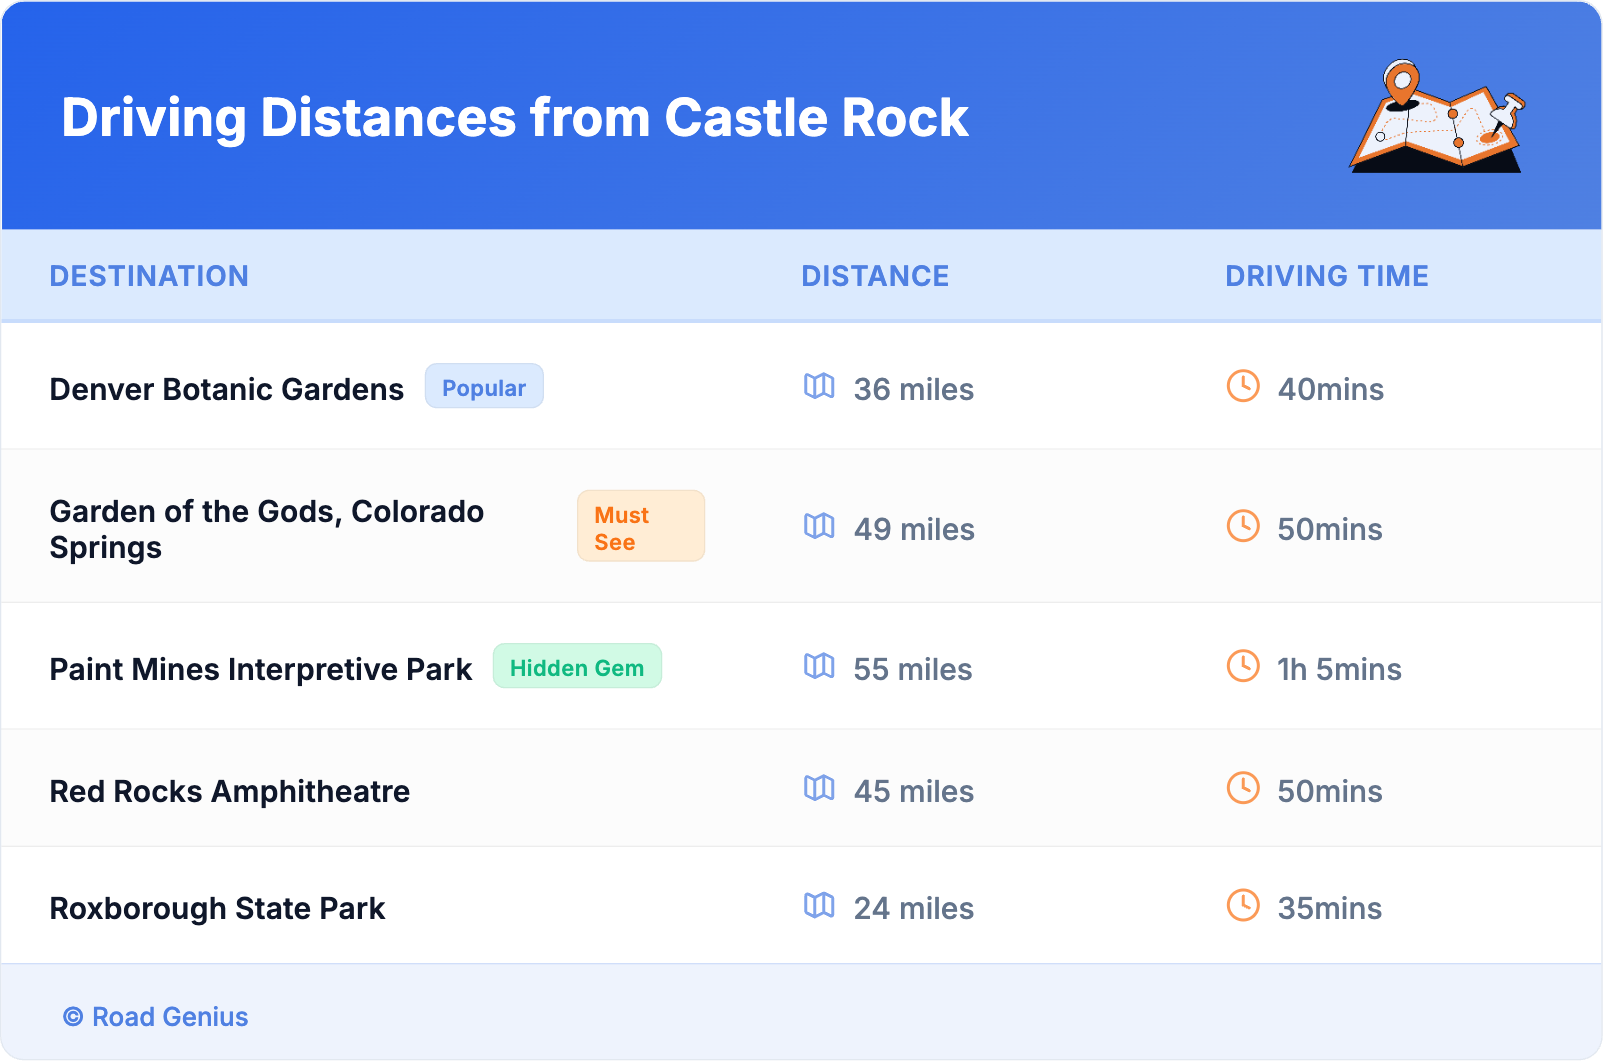Click the Driving Time column header
The width and height of the screenshot is (1604, 1062).
pos(1327,276)
